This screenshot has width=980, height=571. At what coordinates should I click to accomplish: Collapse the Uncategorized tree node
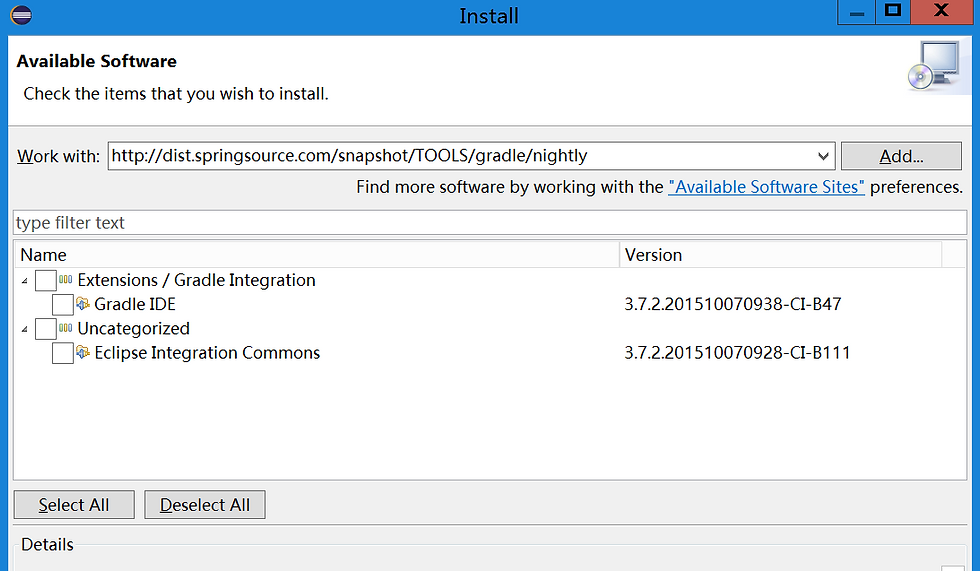(24, 329)
